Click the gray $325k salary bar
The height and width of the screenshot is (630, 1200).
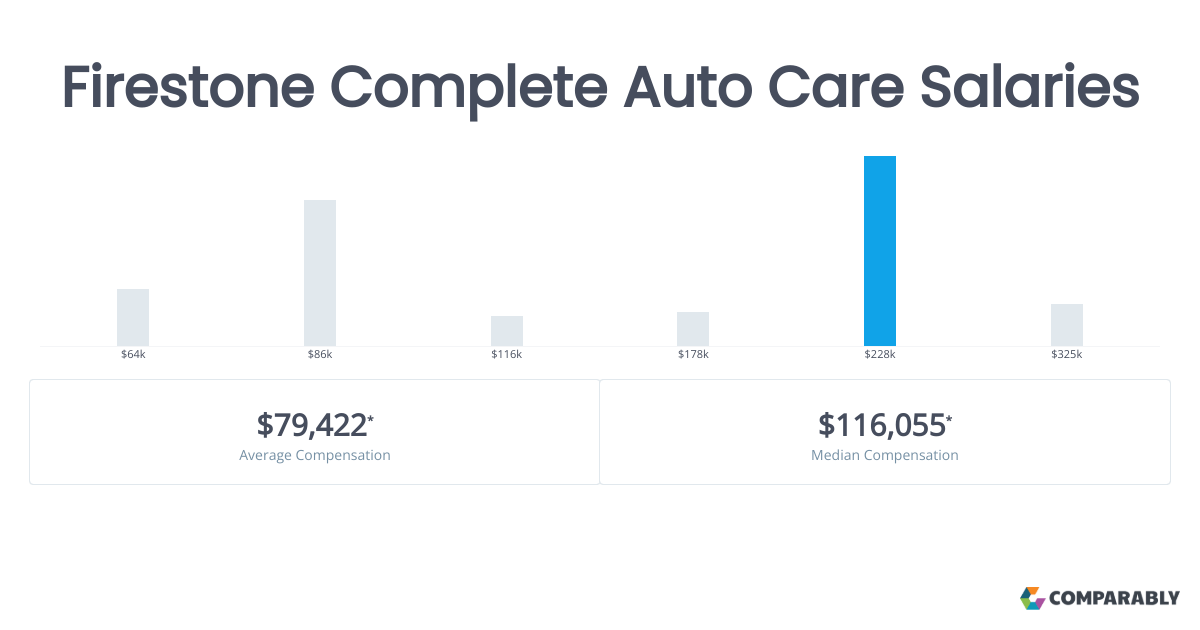tap(1067, 325)
